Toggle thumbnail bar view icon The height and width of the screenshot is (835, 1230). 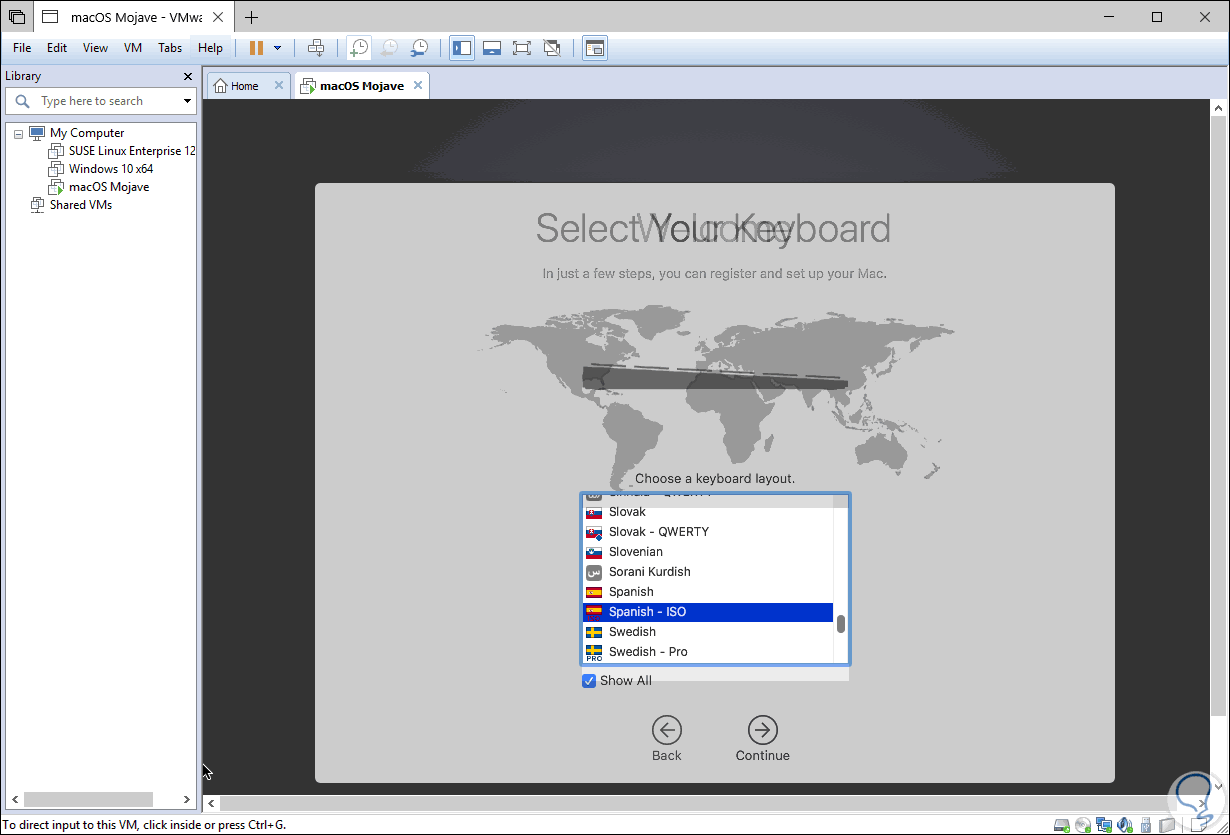[492, 48]
